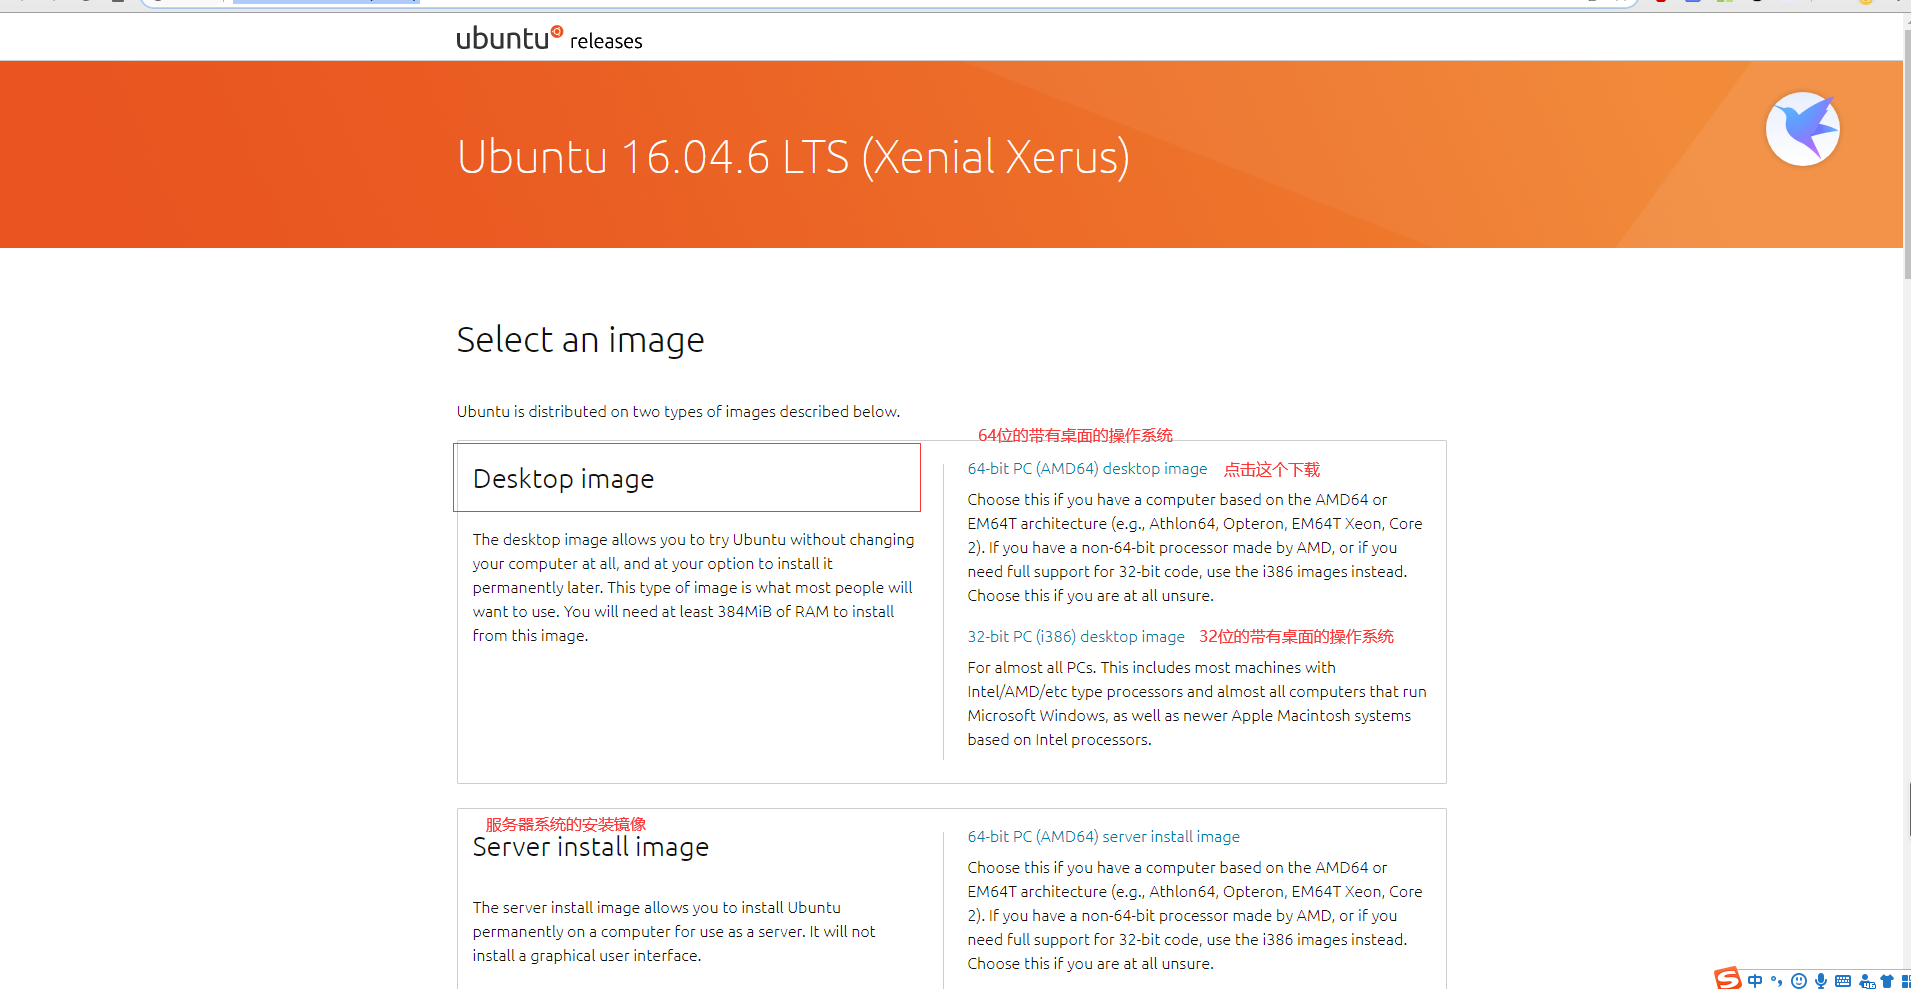
Task: Click the user account icon in the IME bar
Action: pos(1866,981)
